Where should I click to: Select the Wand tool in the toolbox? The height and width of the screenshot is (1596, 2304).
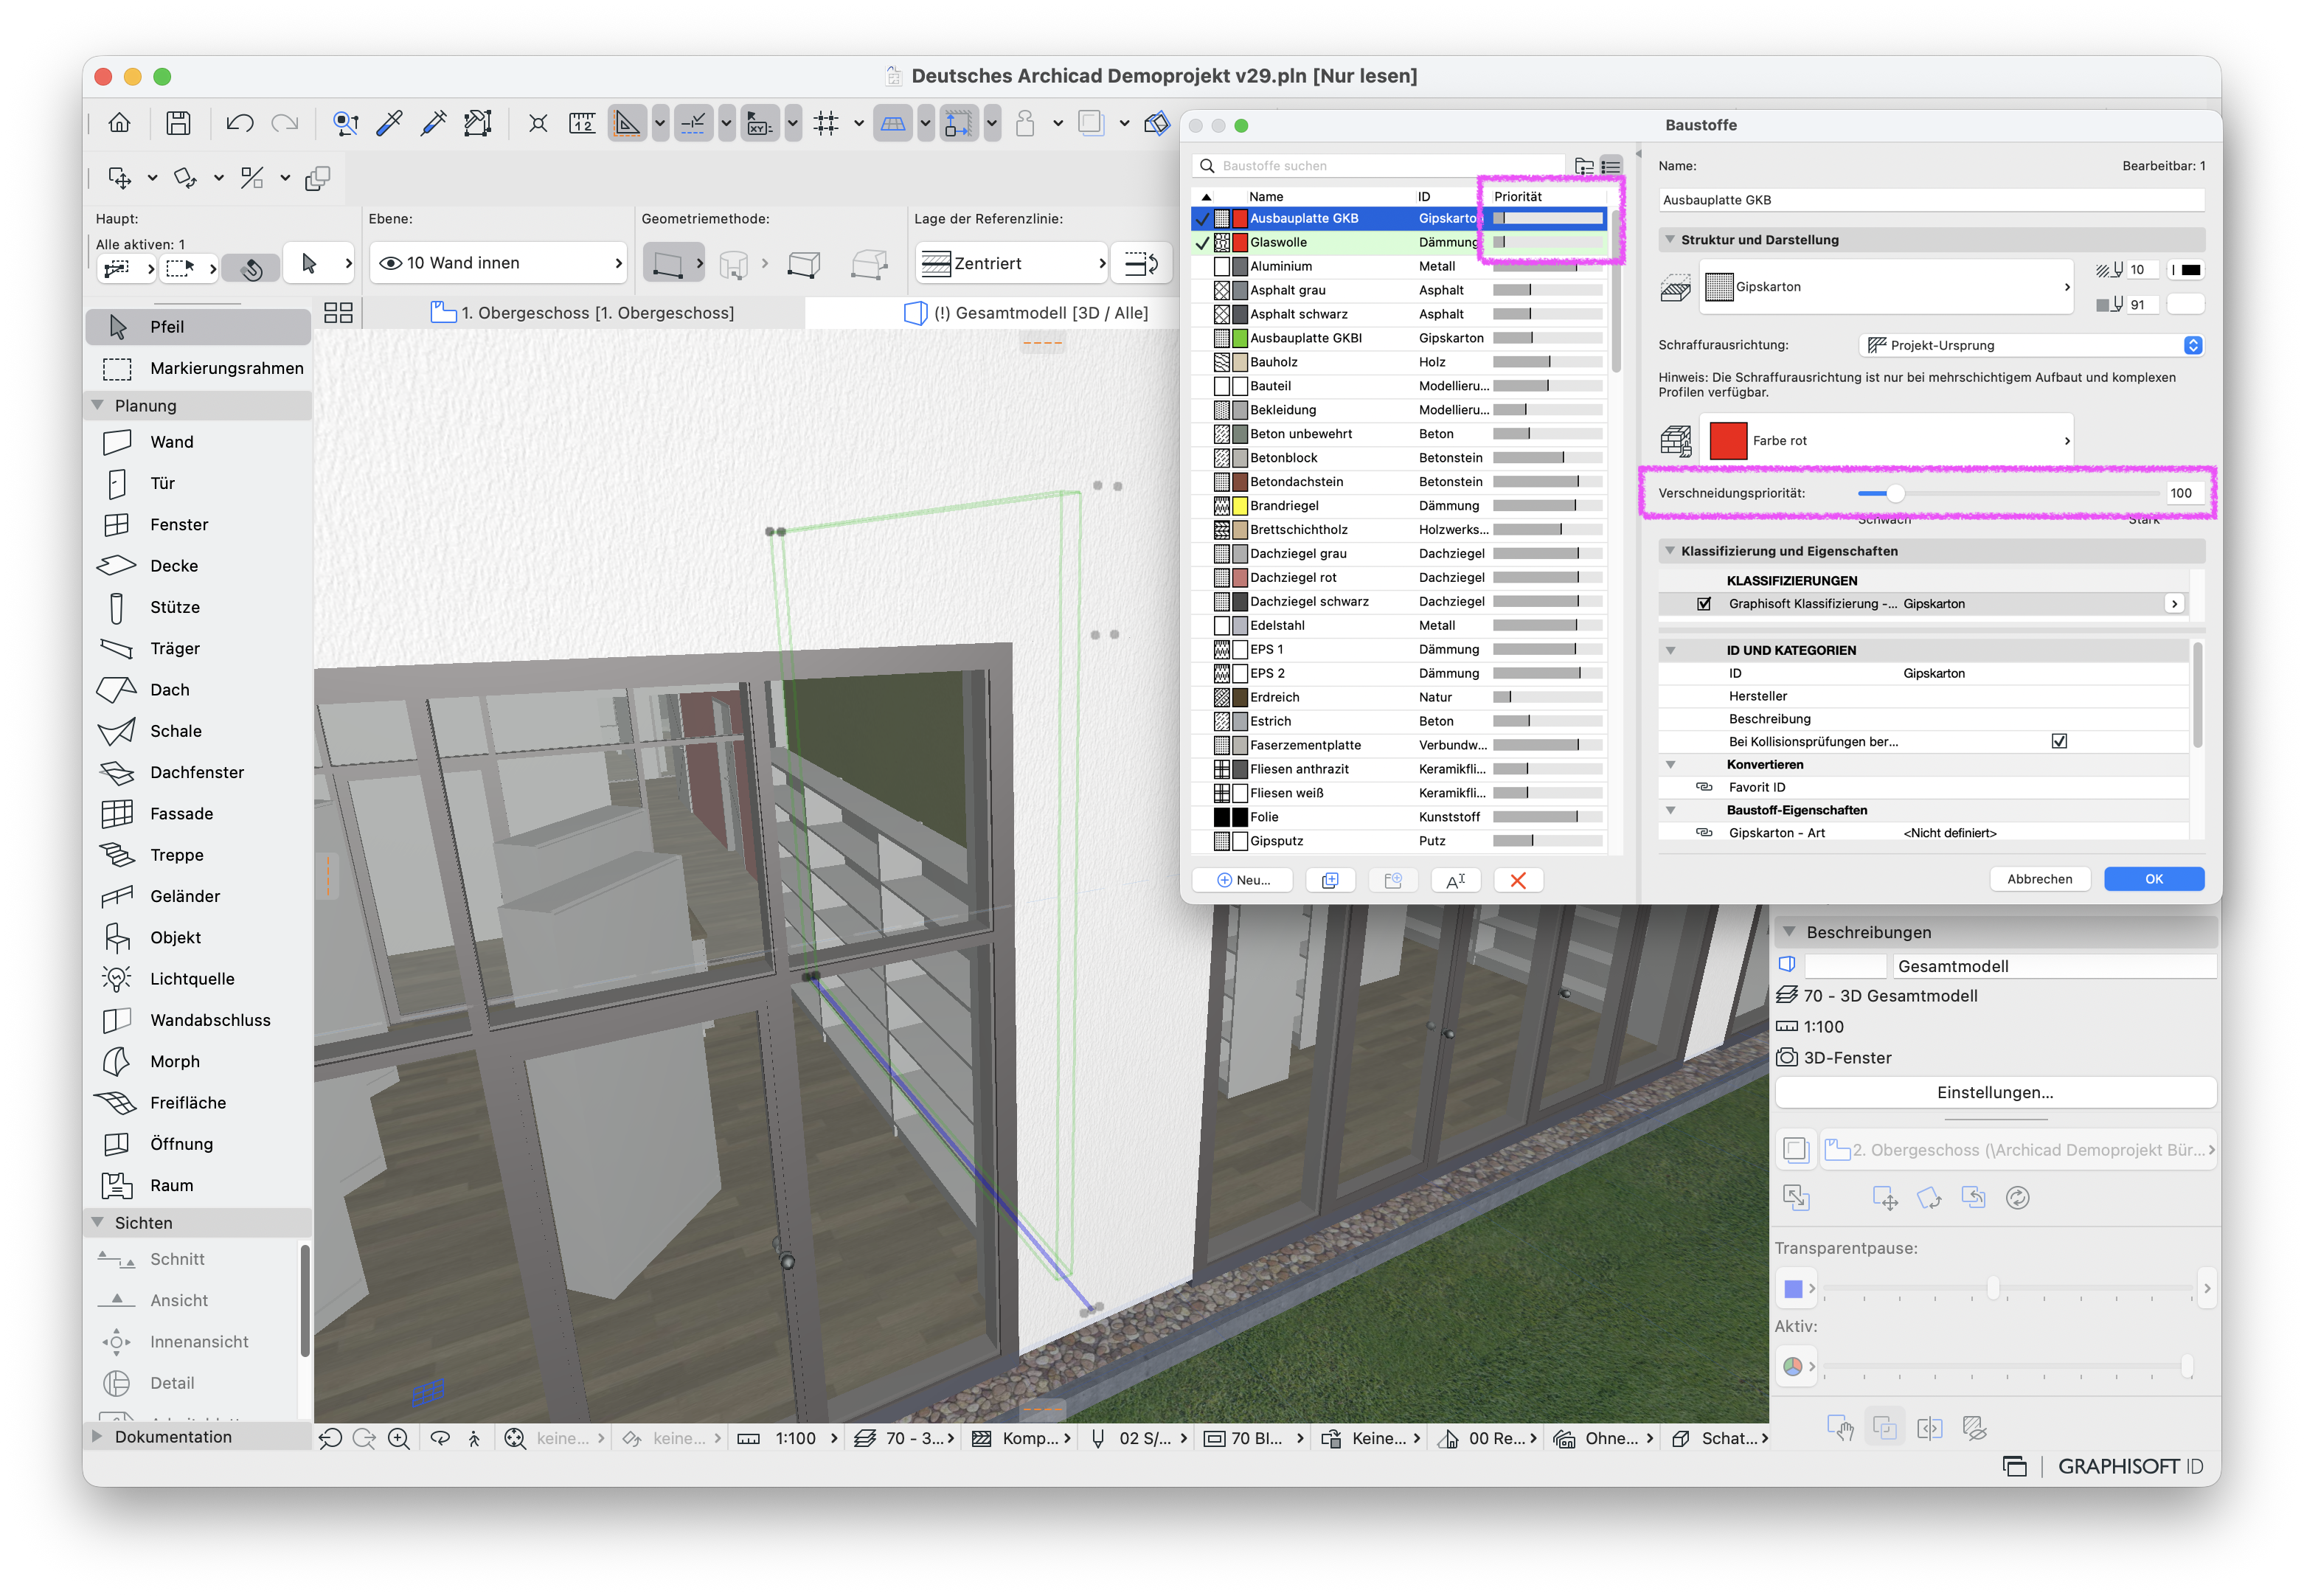(x=198, y=442)
